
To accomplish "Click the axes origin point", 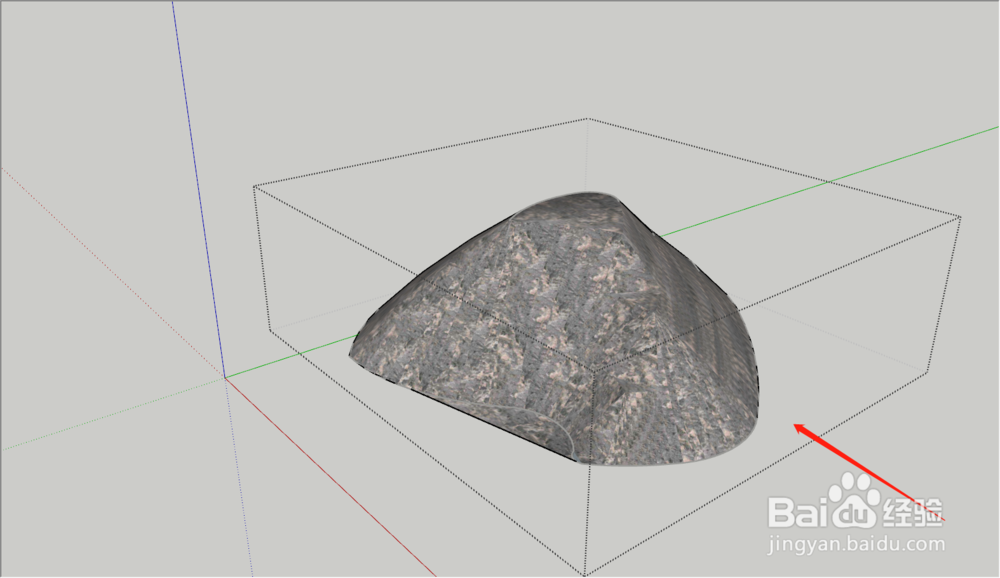I will 224,378.
